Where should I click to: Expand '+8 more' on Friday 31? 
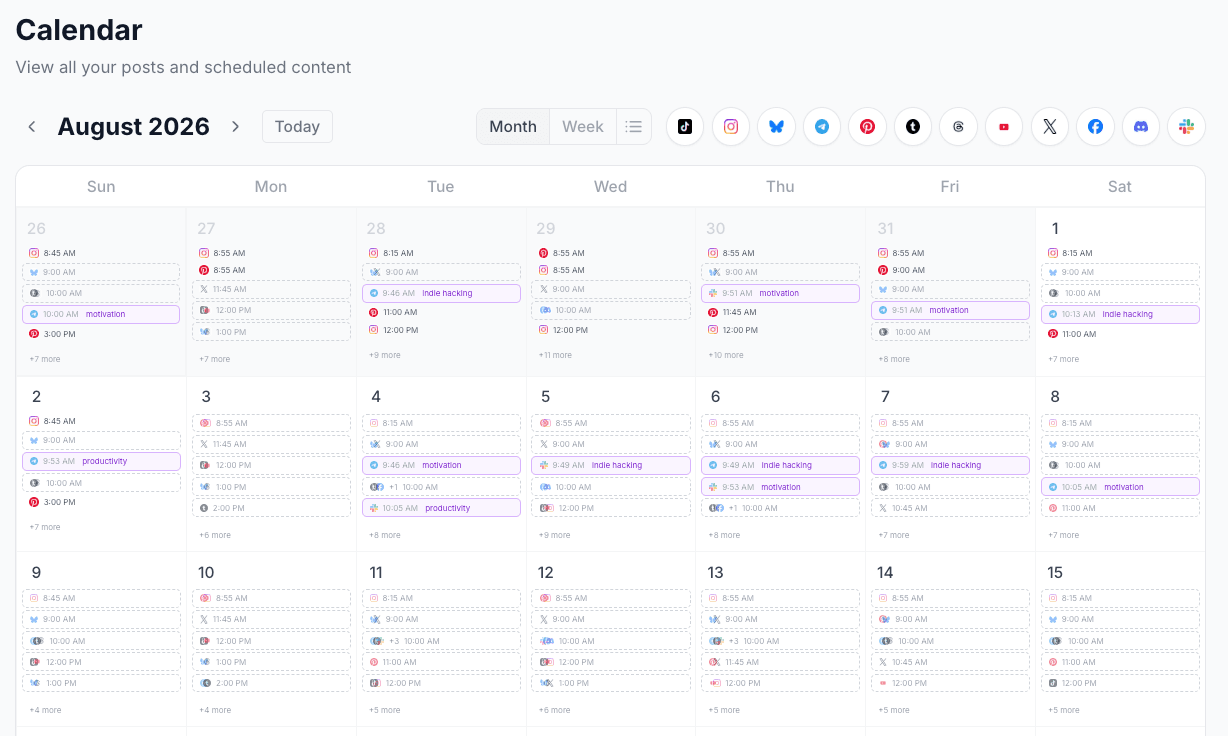[x=894, y=359]
